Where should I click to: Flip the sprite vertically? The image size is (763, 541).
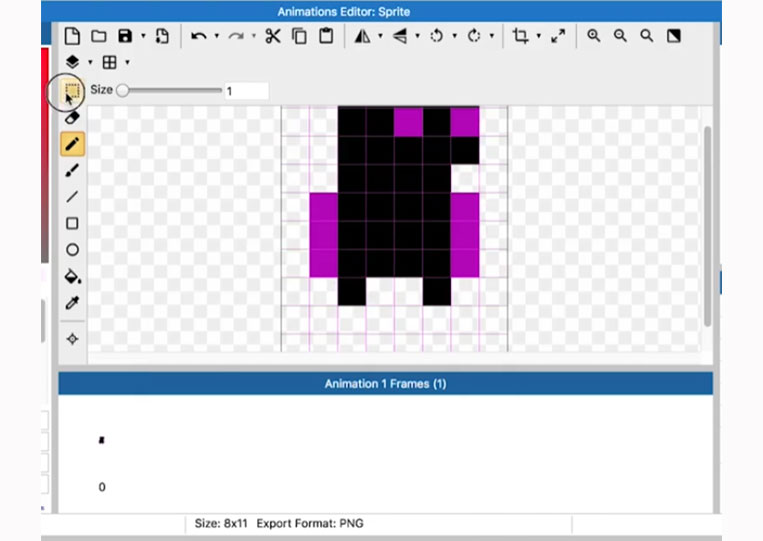[400, 36]
